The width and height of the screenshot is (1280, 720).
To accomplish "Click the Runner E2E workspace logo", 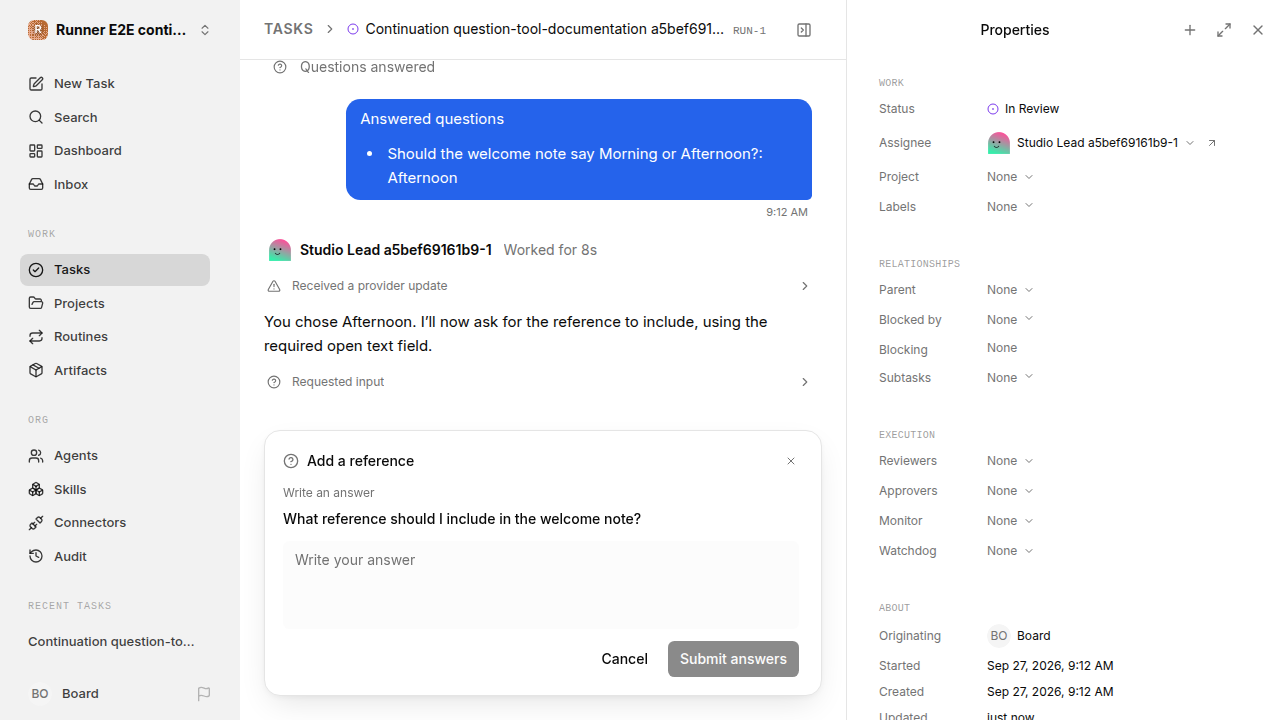I will (x=38, y=30).
